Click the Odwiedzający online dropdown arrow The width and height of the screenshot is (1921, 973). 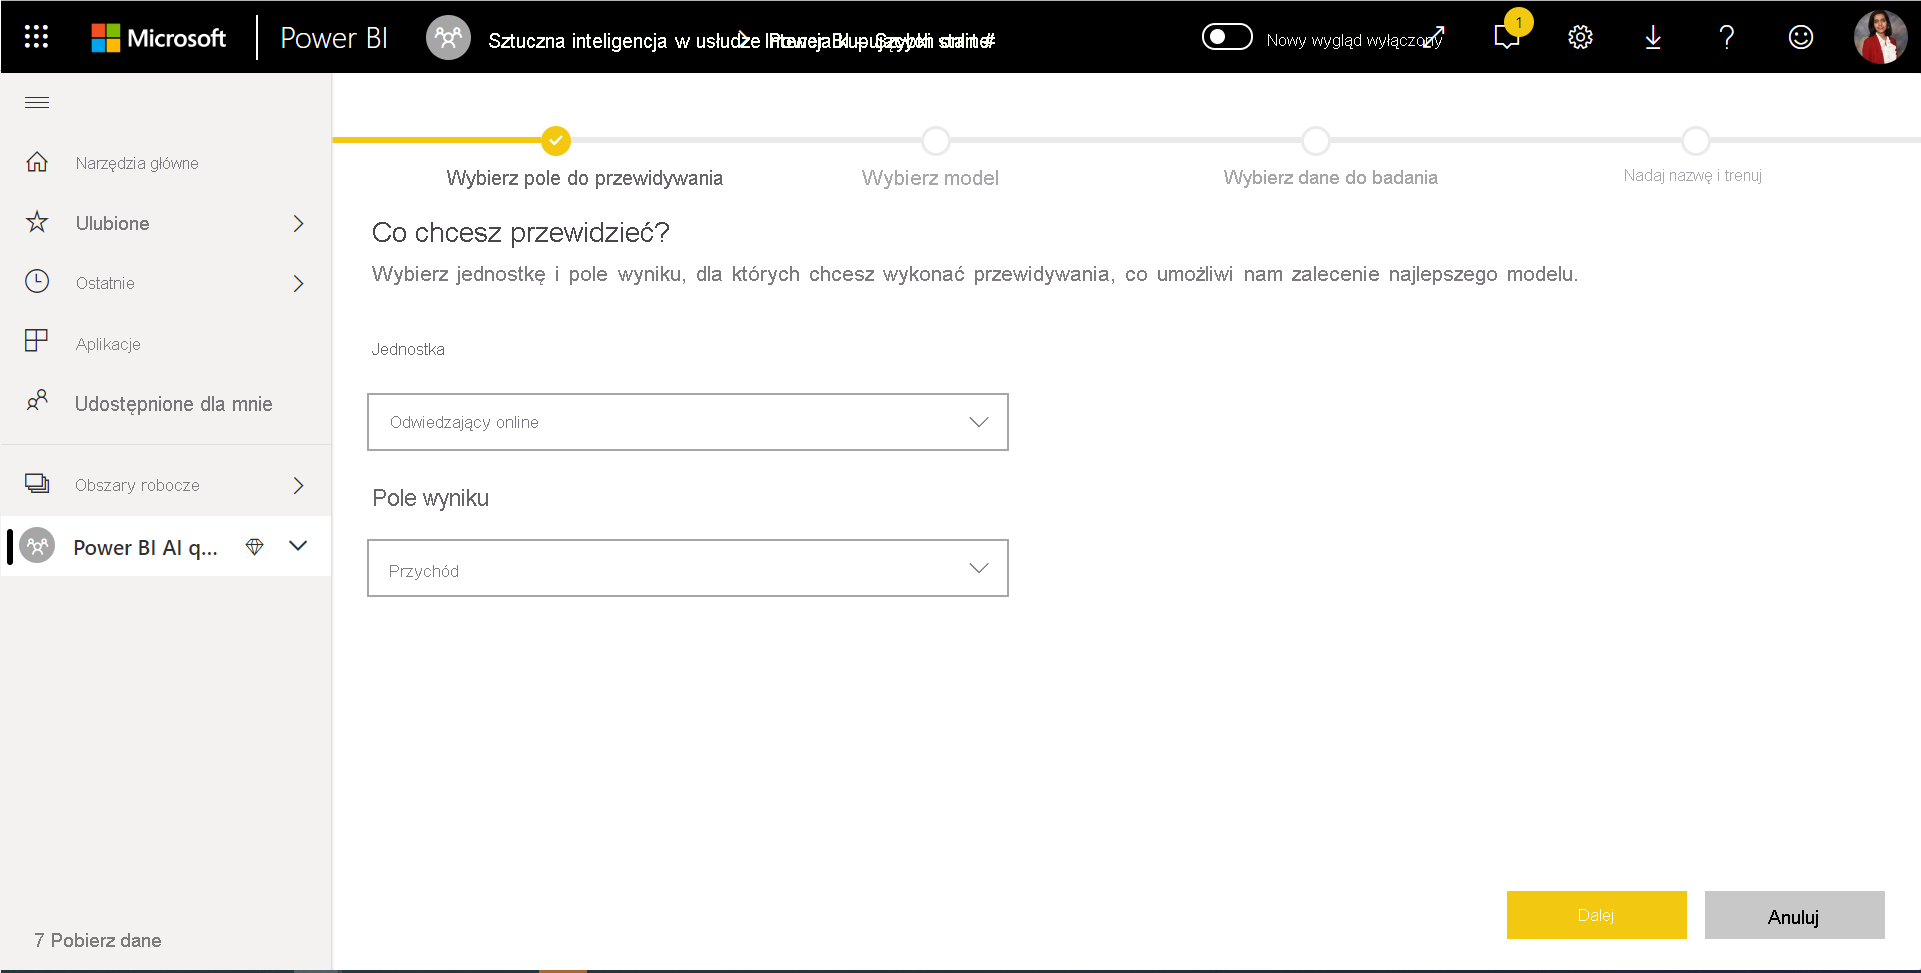pyautogui.click(x=979, y=422)
